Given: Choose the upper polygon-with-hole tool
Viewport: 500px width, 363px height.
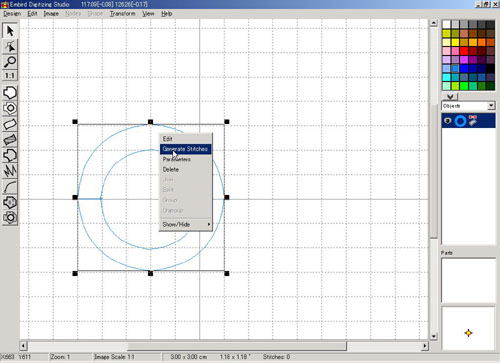Looking at the screenshot, I should [10, 108].
